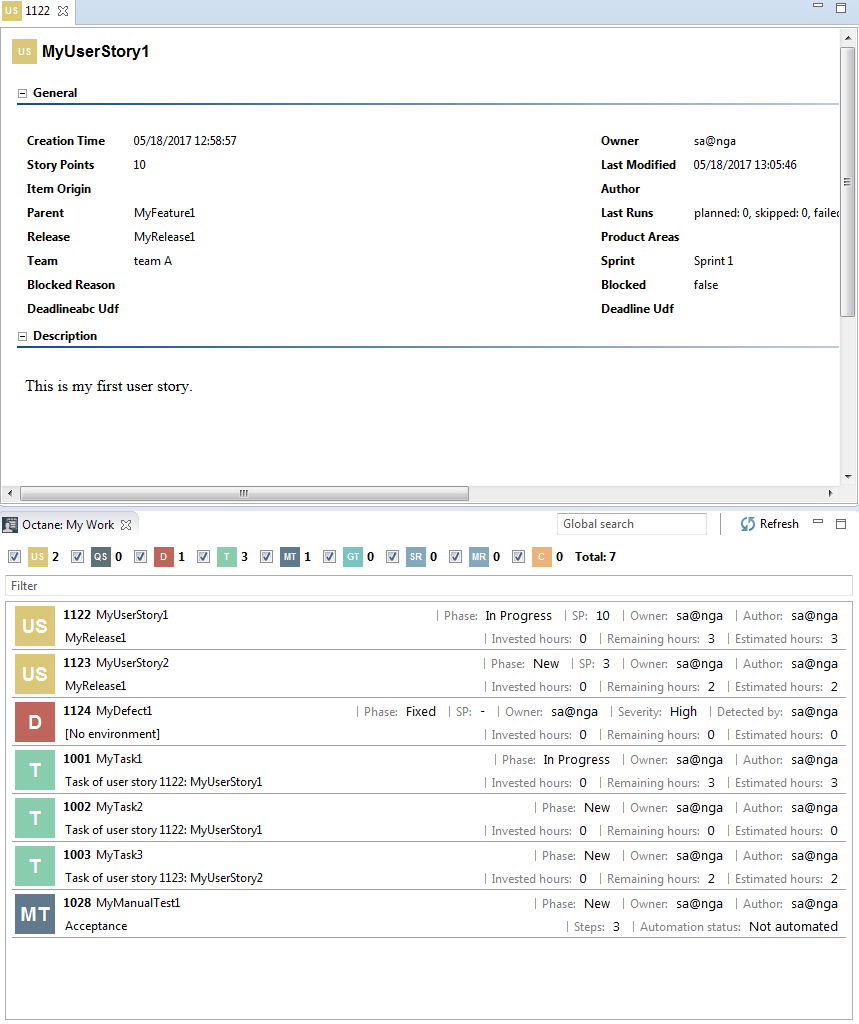Toggle the Task filter checkbox
Image resolution: width=859 pixels, height=1024 pixels.
click(203, 557)
